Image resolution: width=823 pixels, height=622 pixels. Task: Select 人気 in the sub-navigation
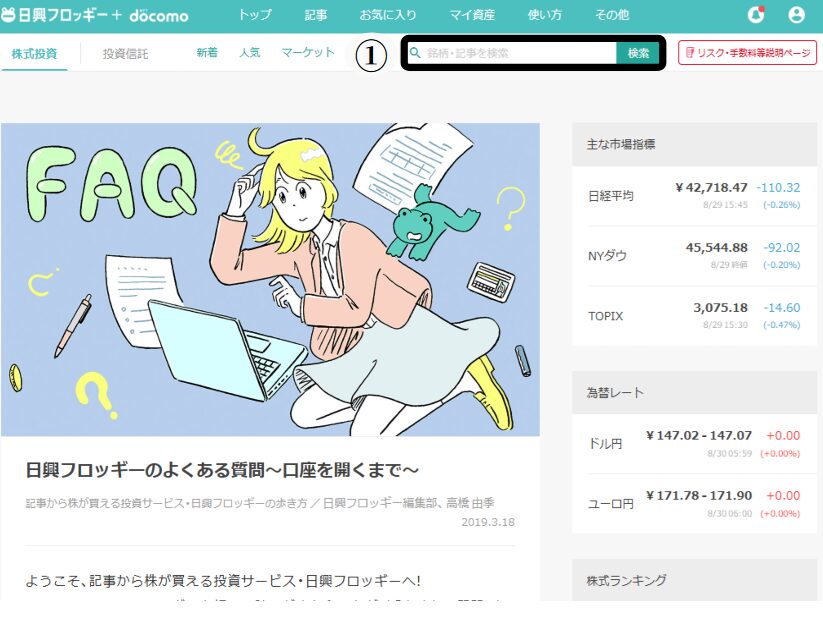[x=250, y=52]
